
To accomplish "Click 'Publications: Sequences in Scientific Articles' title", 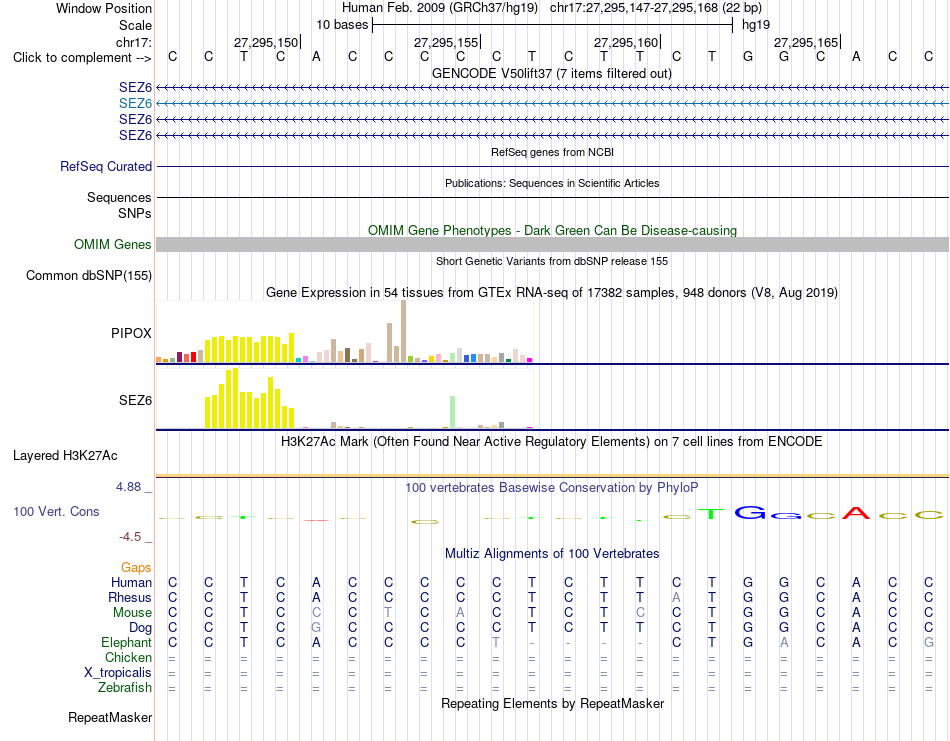I will click(552, 183).
